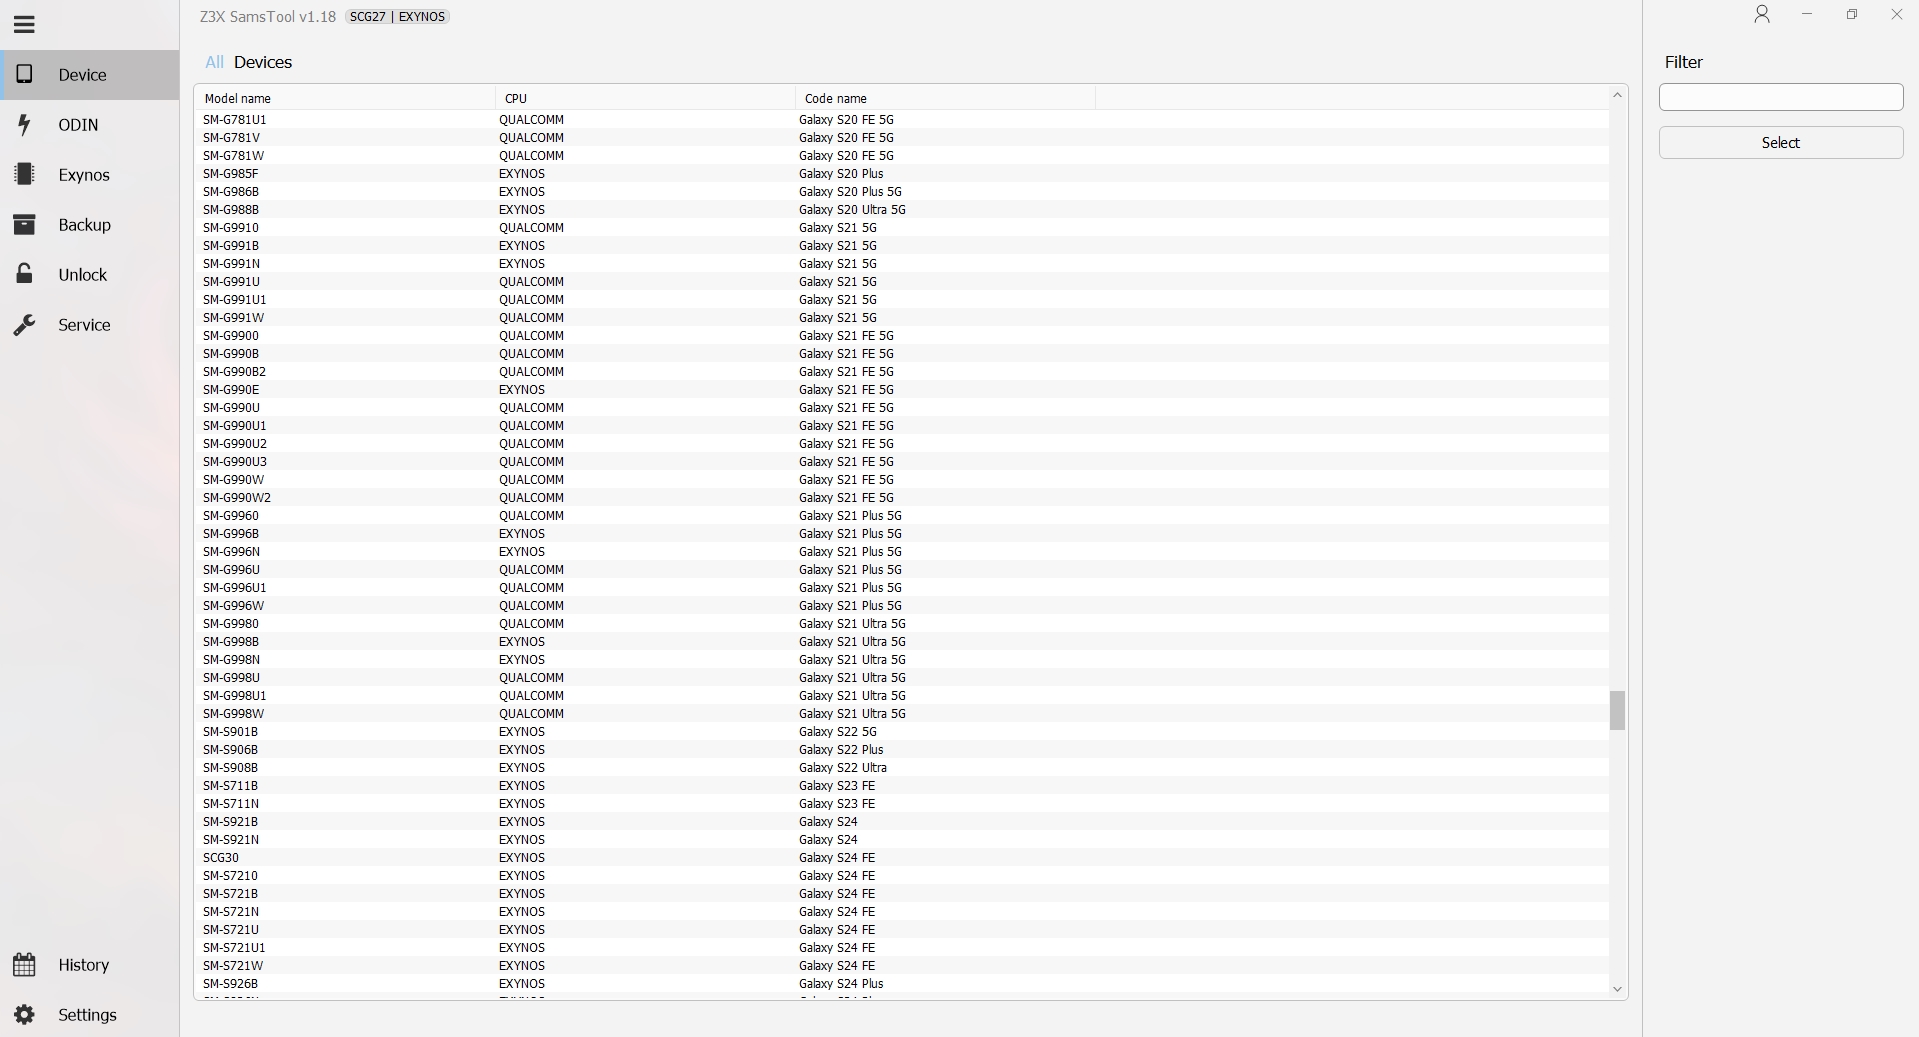Click the QUALCOMM cell in the SM-G998U row

click(531, 678)
